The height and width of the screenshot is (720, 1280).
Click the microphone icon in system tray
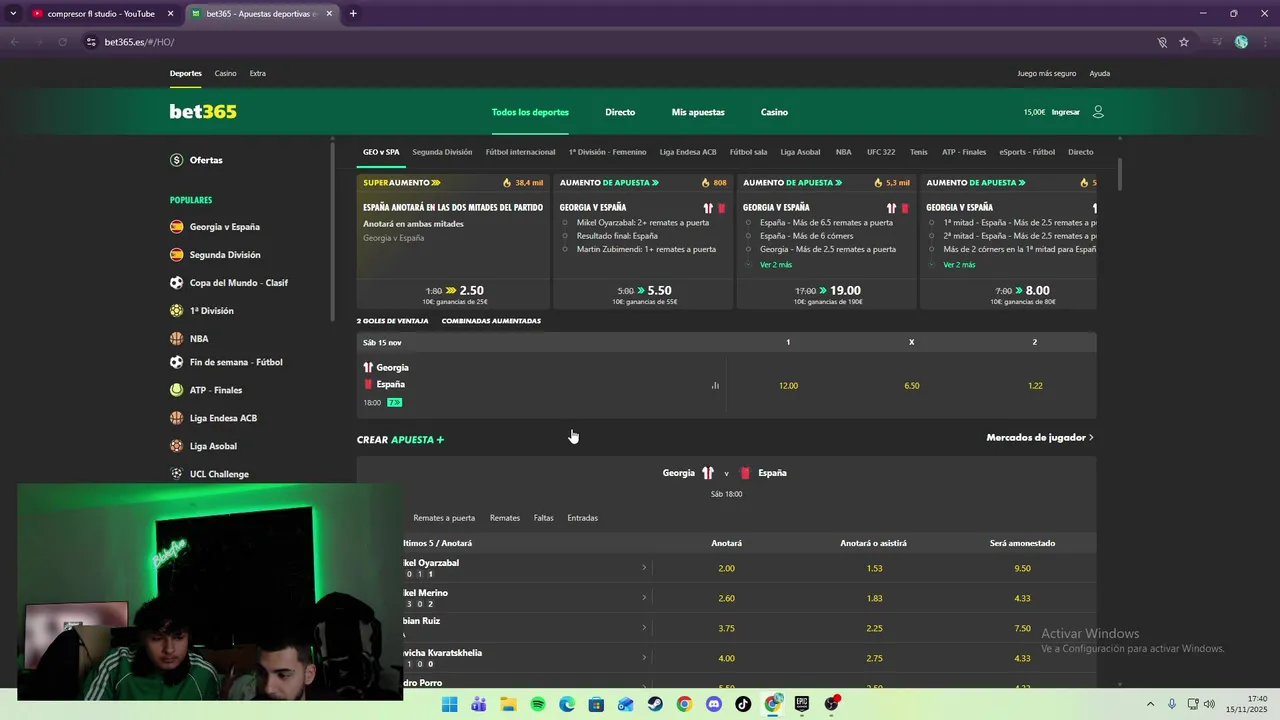(x=1172, y=704)
